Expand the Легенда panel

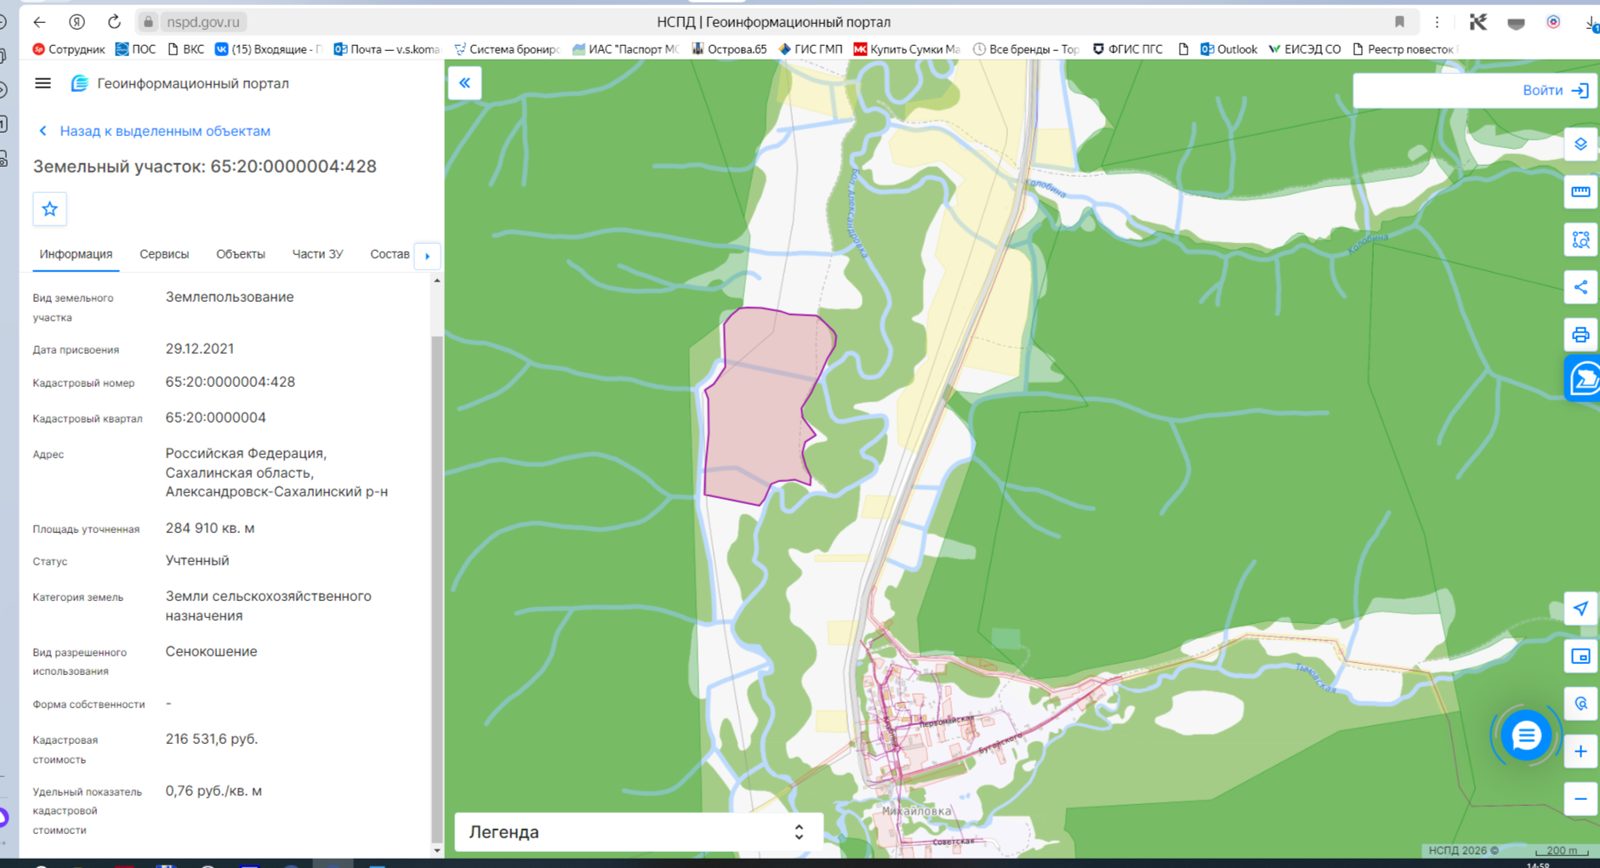(x=638, y=832)
